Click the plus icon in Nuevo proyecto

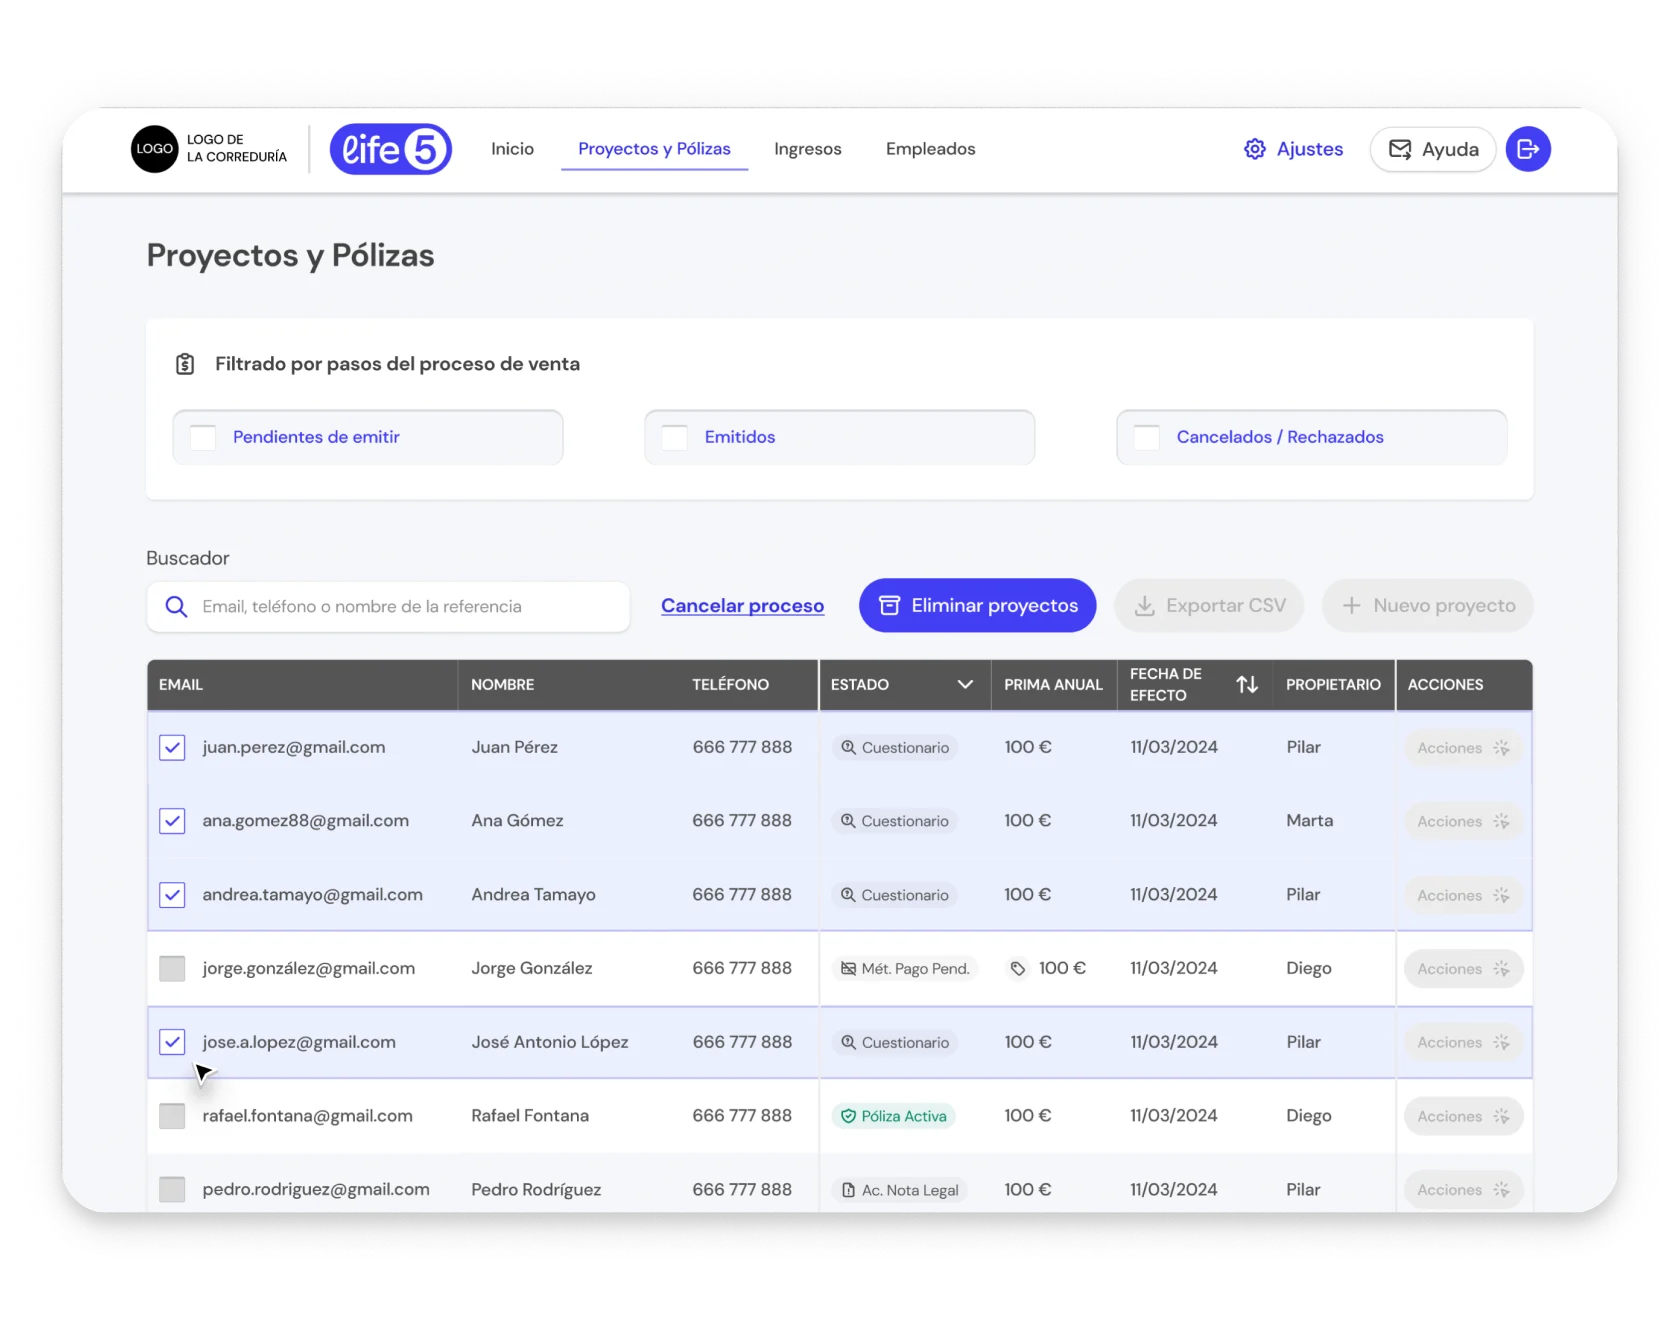point(1351,606)
